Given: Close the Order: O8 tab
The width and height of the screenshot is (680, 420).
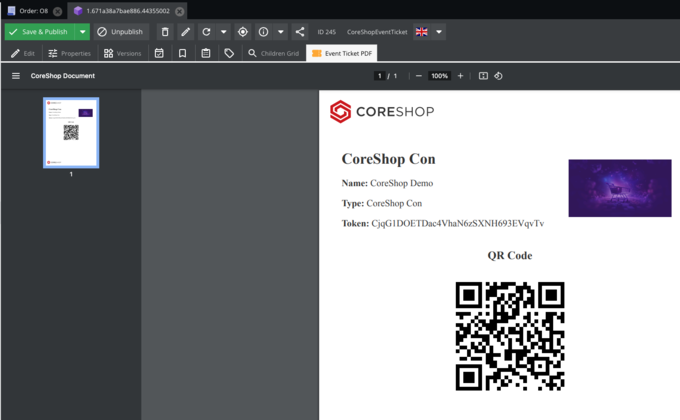Looking at the screenshot, I should click(57, 11).
